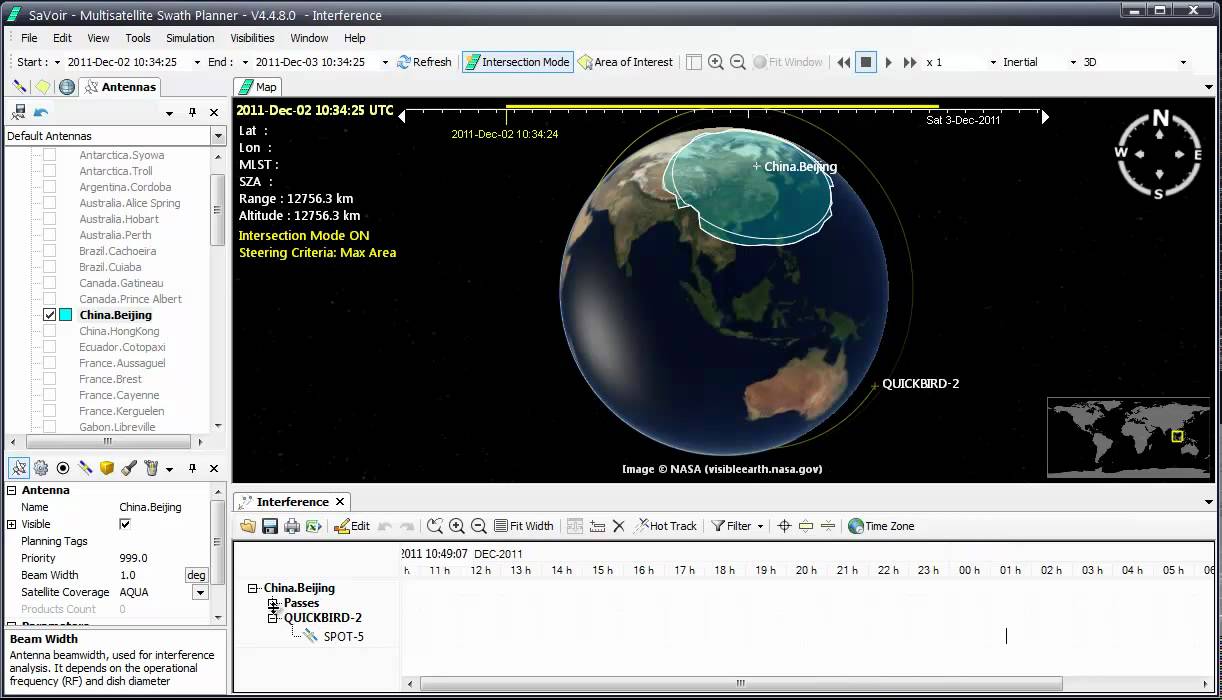Enable the France.Brest antenna checkbox
This screenshot has height=700, width=1222.
49,379
